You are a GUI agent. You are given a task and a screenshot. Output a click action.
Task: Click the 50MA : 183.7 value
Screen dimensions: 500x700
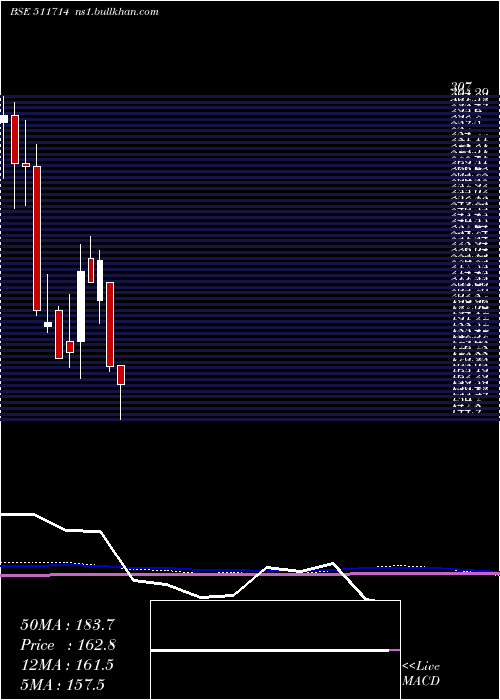[x=67, y=625]
